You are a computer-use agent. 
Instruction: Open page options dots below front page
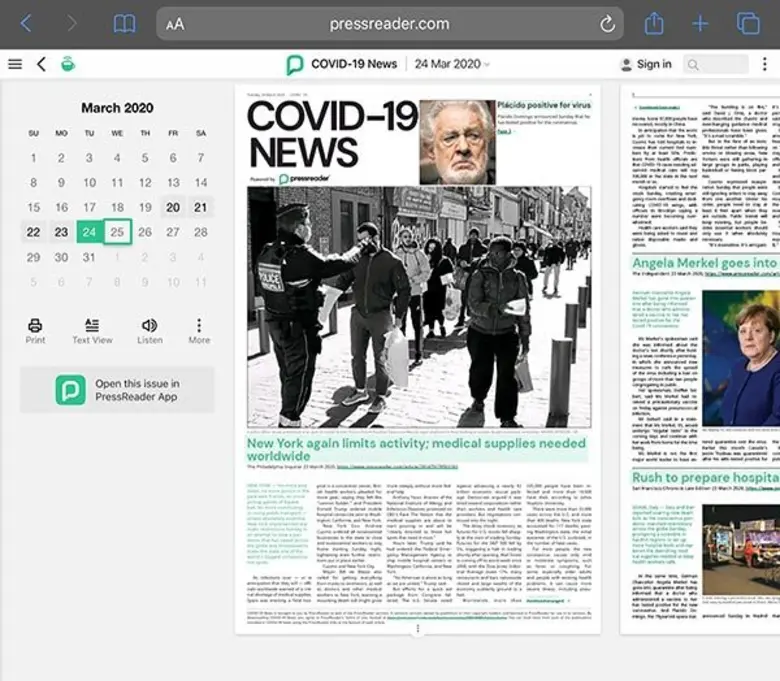[418, 629]
